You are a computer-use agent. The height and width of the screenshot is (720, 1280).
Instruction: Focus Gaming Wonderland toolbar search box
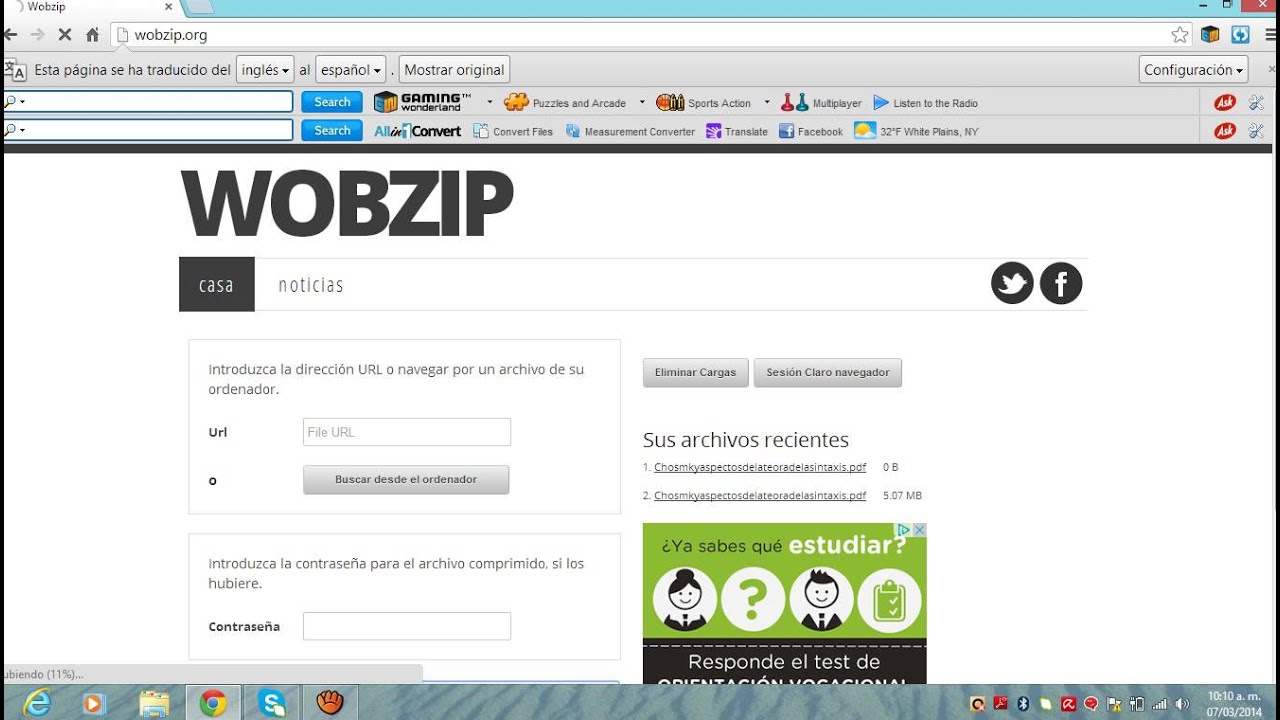click(148, 102)
